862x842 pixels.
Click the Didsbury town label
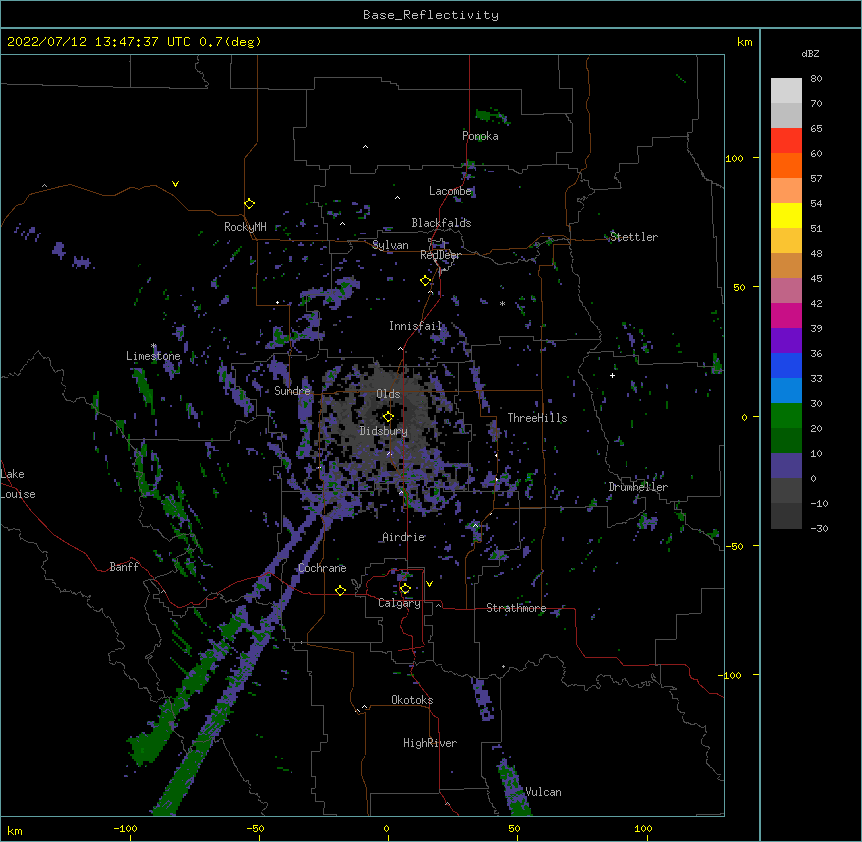[384, 431]
